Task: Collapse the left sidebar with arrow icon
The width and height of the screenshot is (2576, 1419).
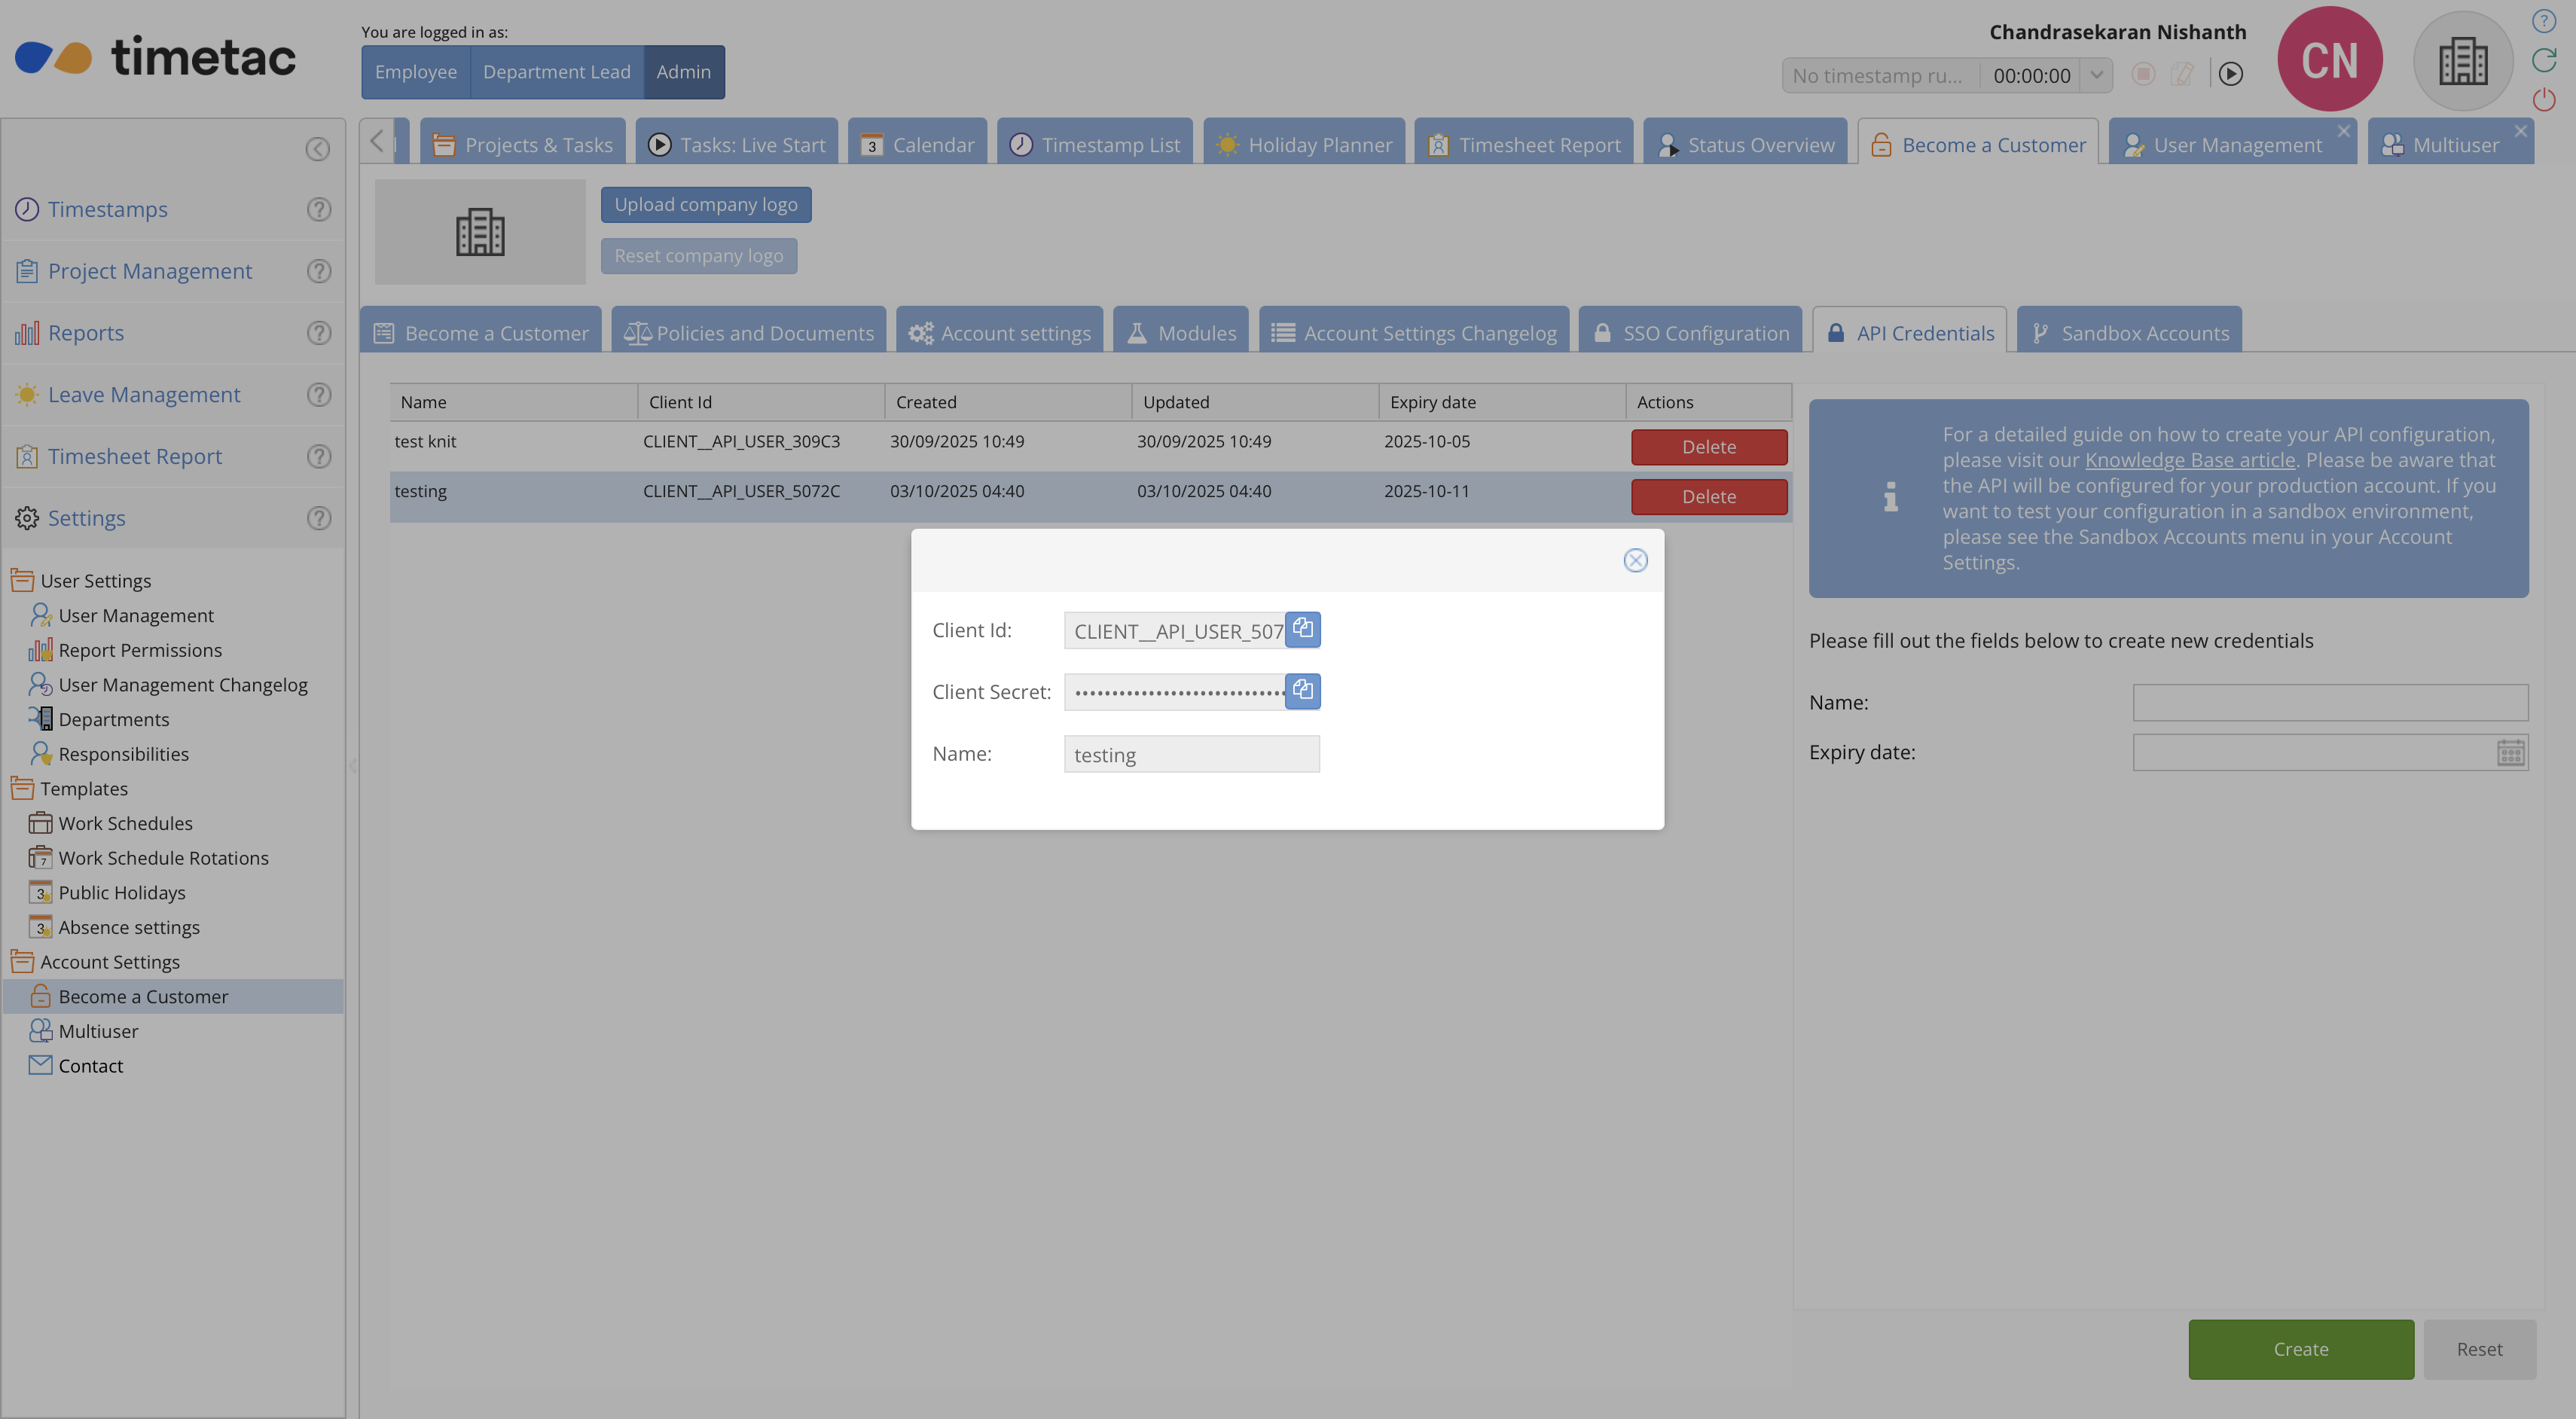Action: tap(317, 149)
